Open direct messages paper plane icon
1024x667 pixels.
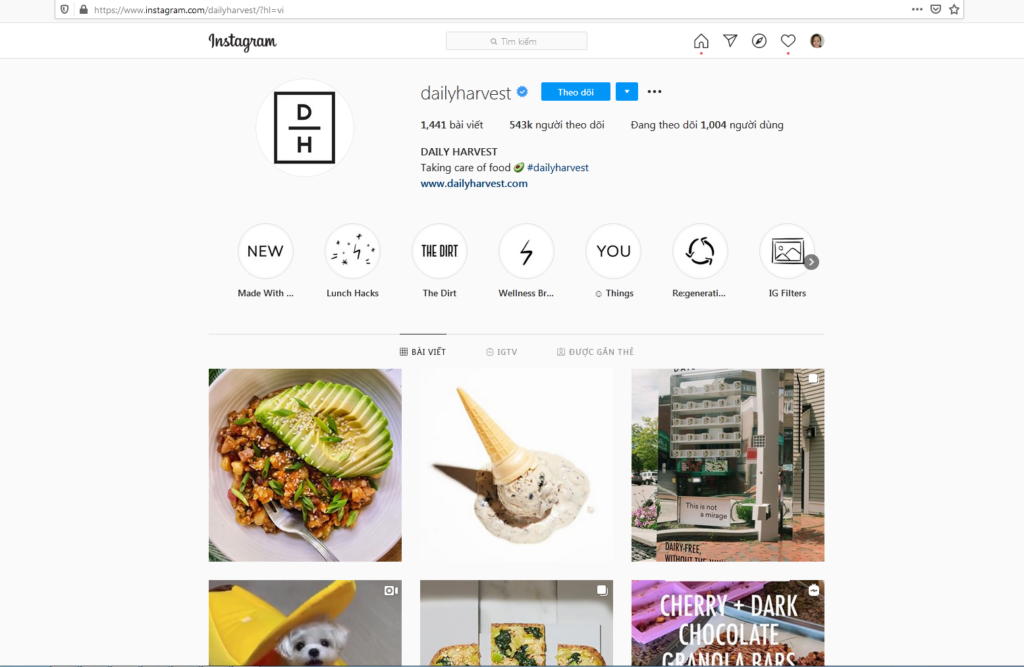[x=730, y=41]
